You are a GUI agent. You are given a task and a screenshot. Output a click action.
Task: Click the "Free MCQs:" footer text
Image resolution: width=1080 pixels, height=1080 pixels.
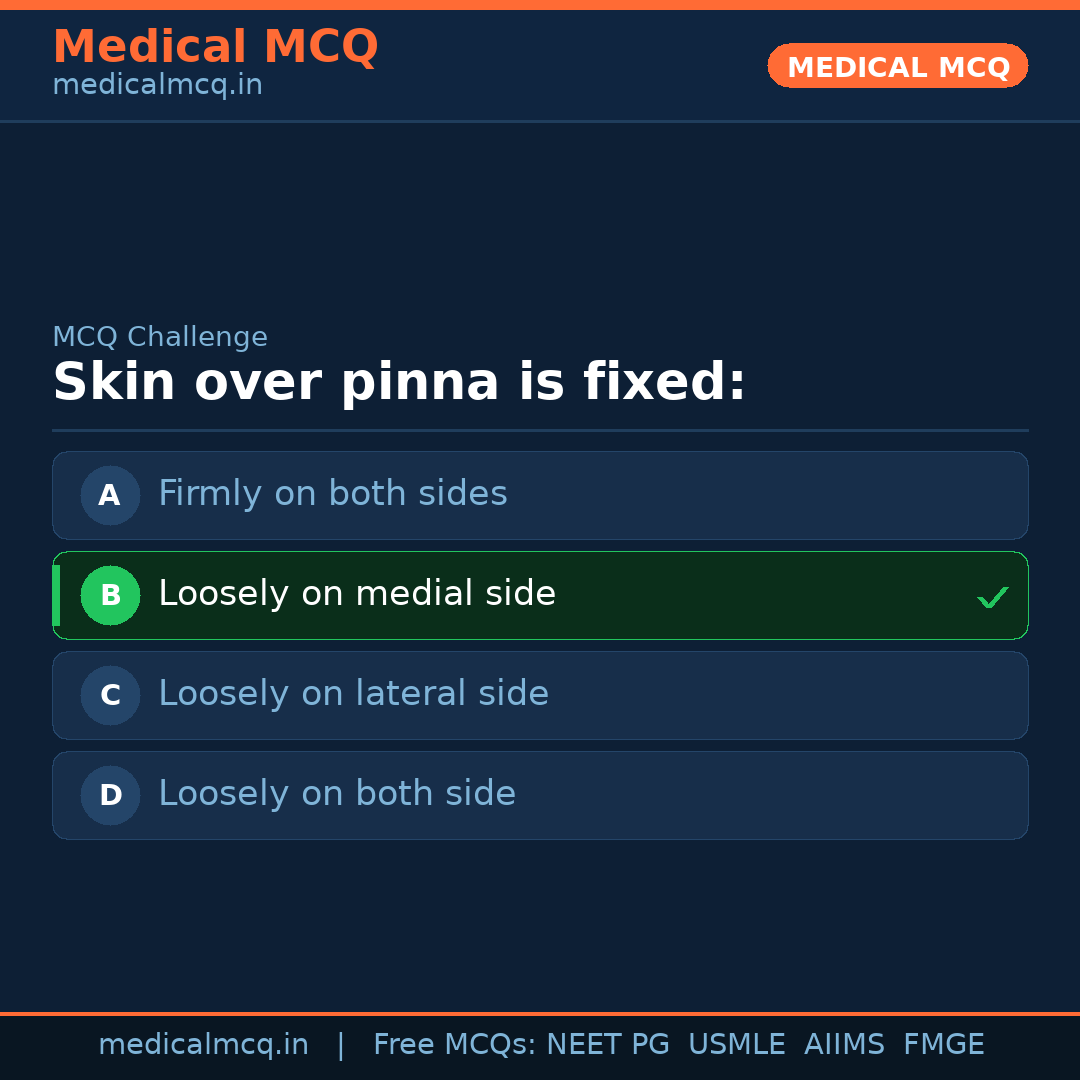click(x=455, y=1045)
